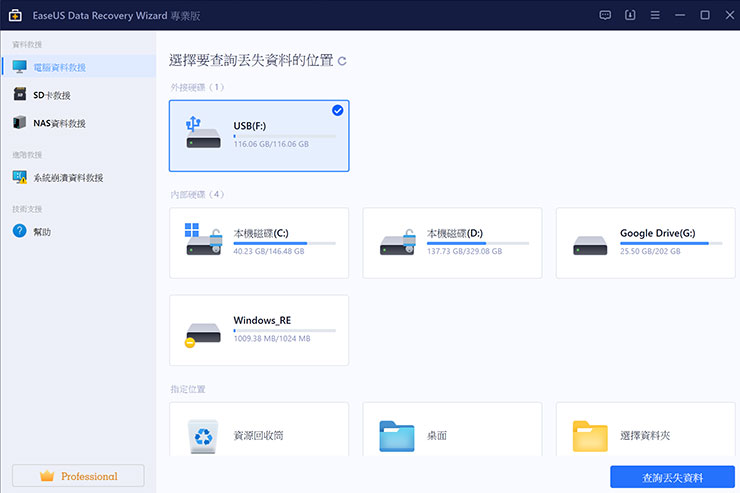Screen dimensions: 740x493
Task: Open the hamburger menu in title bar
Action: coord(655,15)
